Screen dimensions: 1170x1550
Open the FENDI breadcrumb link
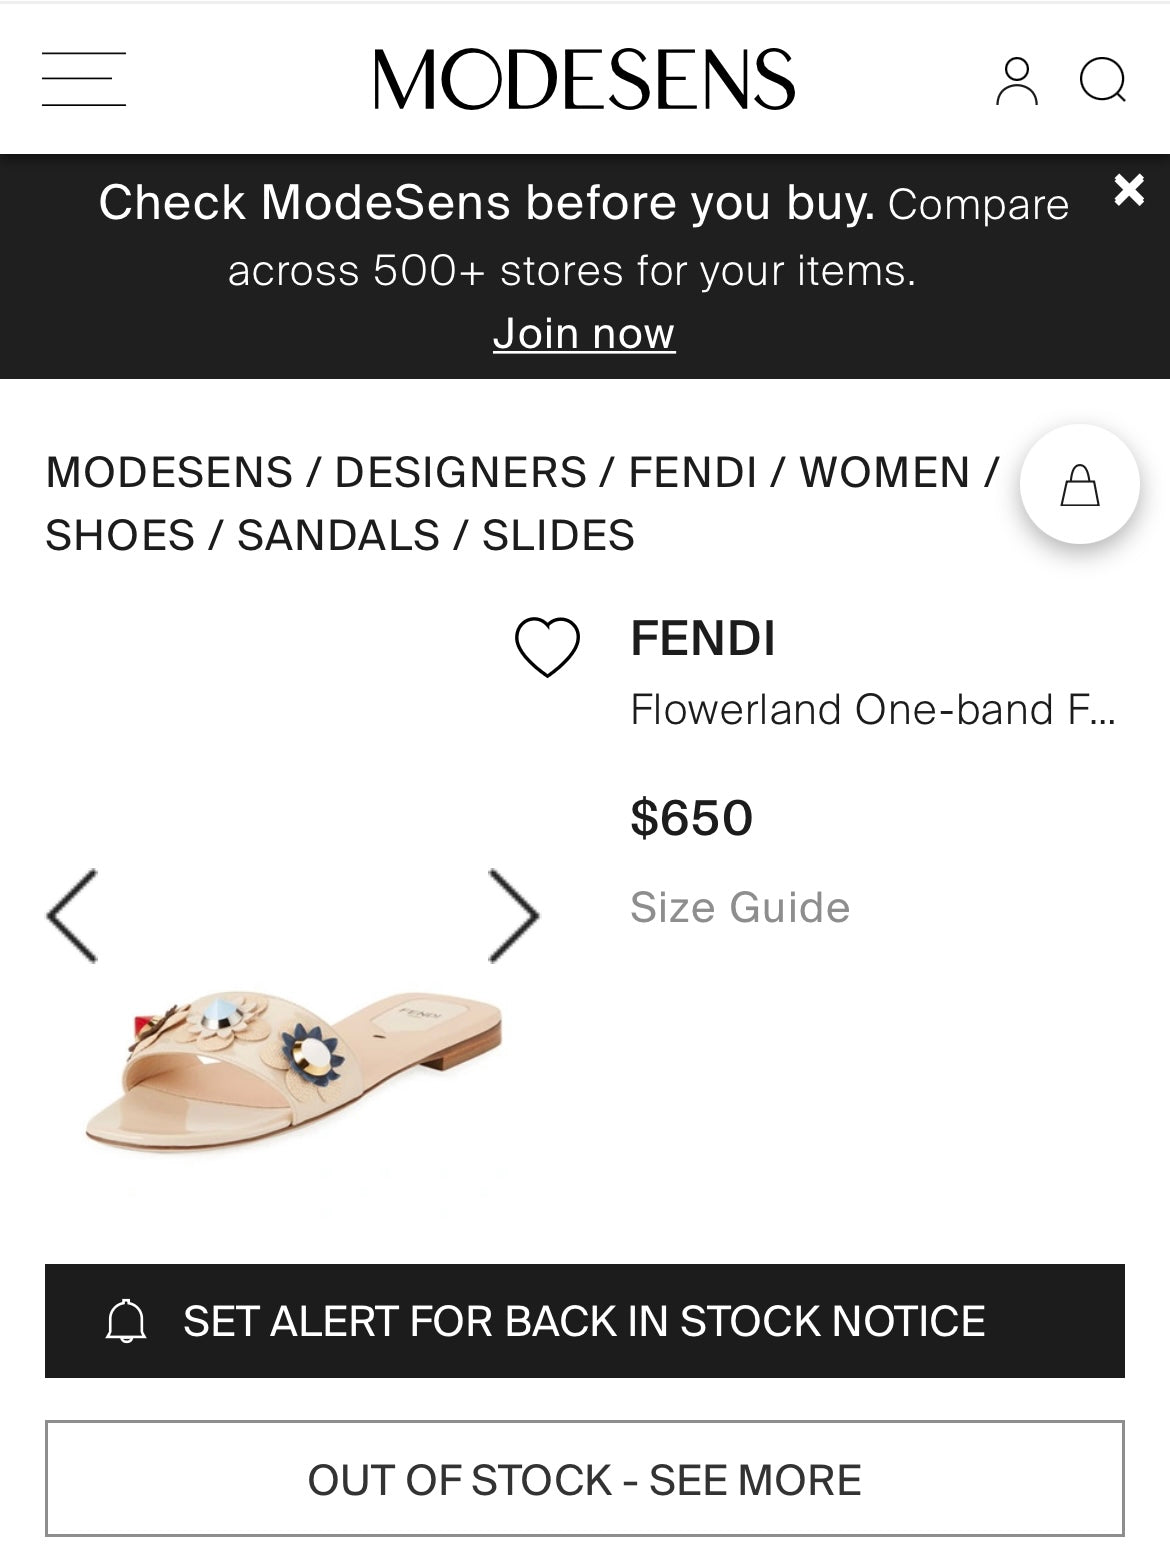692,473
